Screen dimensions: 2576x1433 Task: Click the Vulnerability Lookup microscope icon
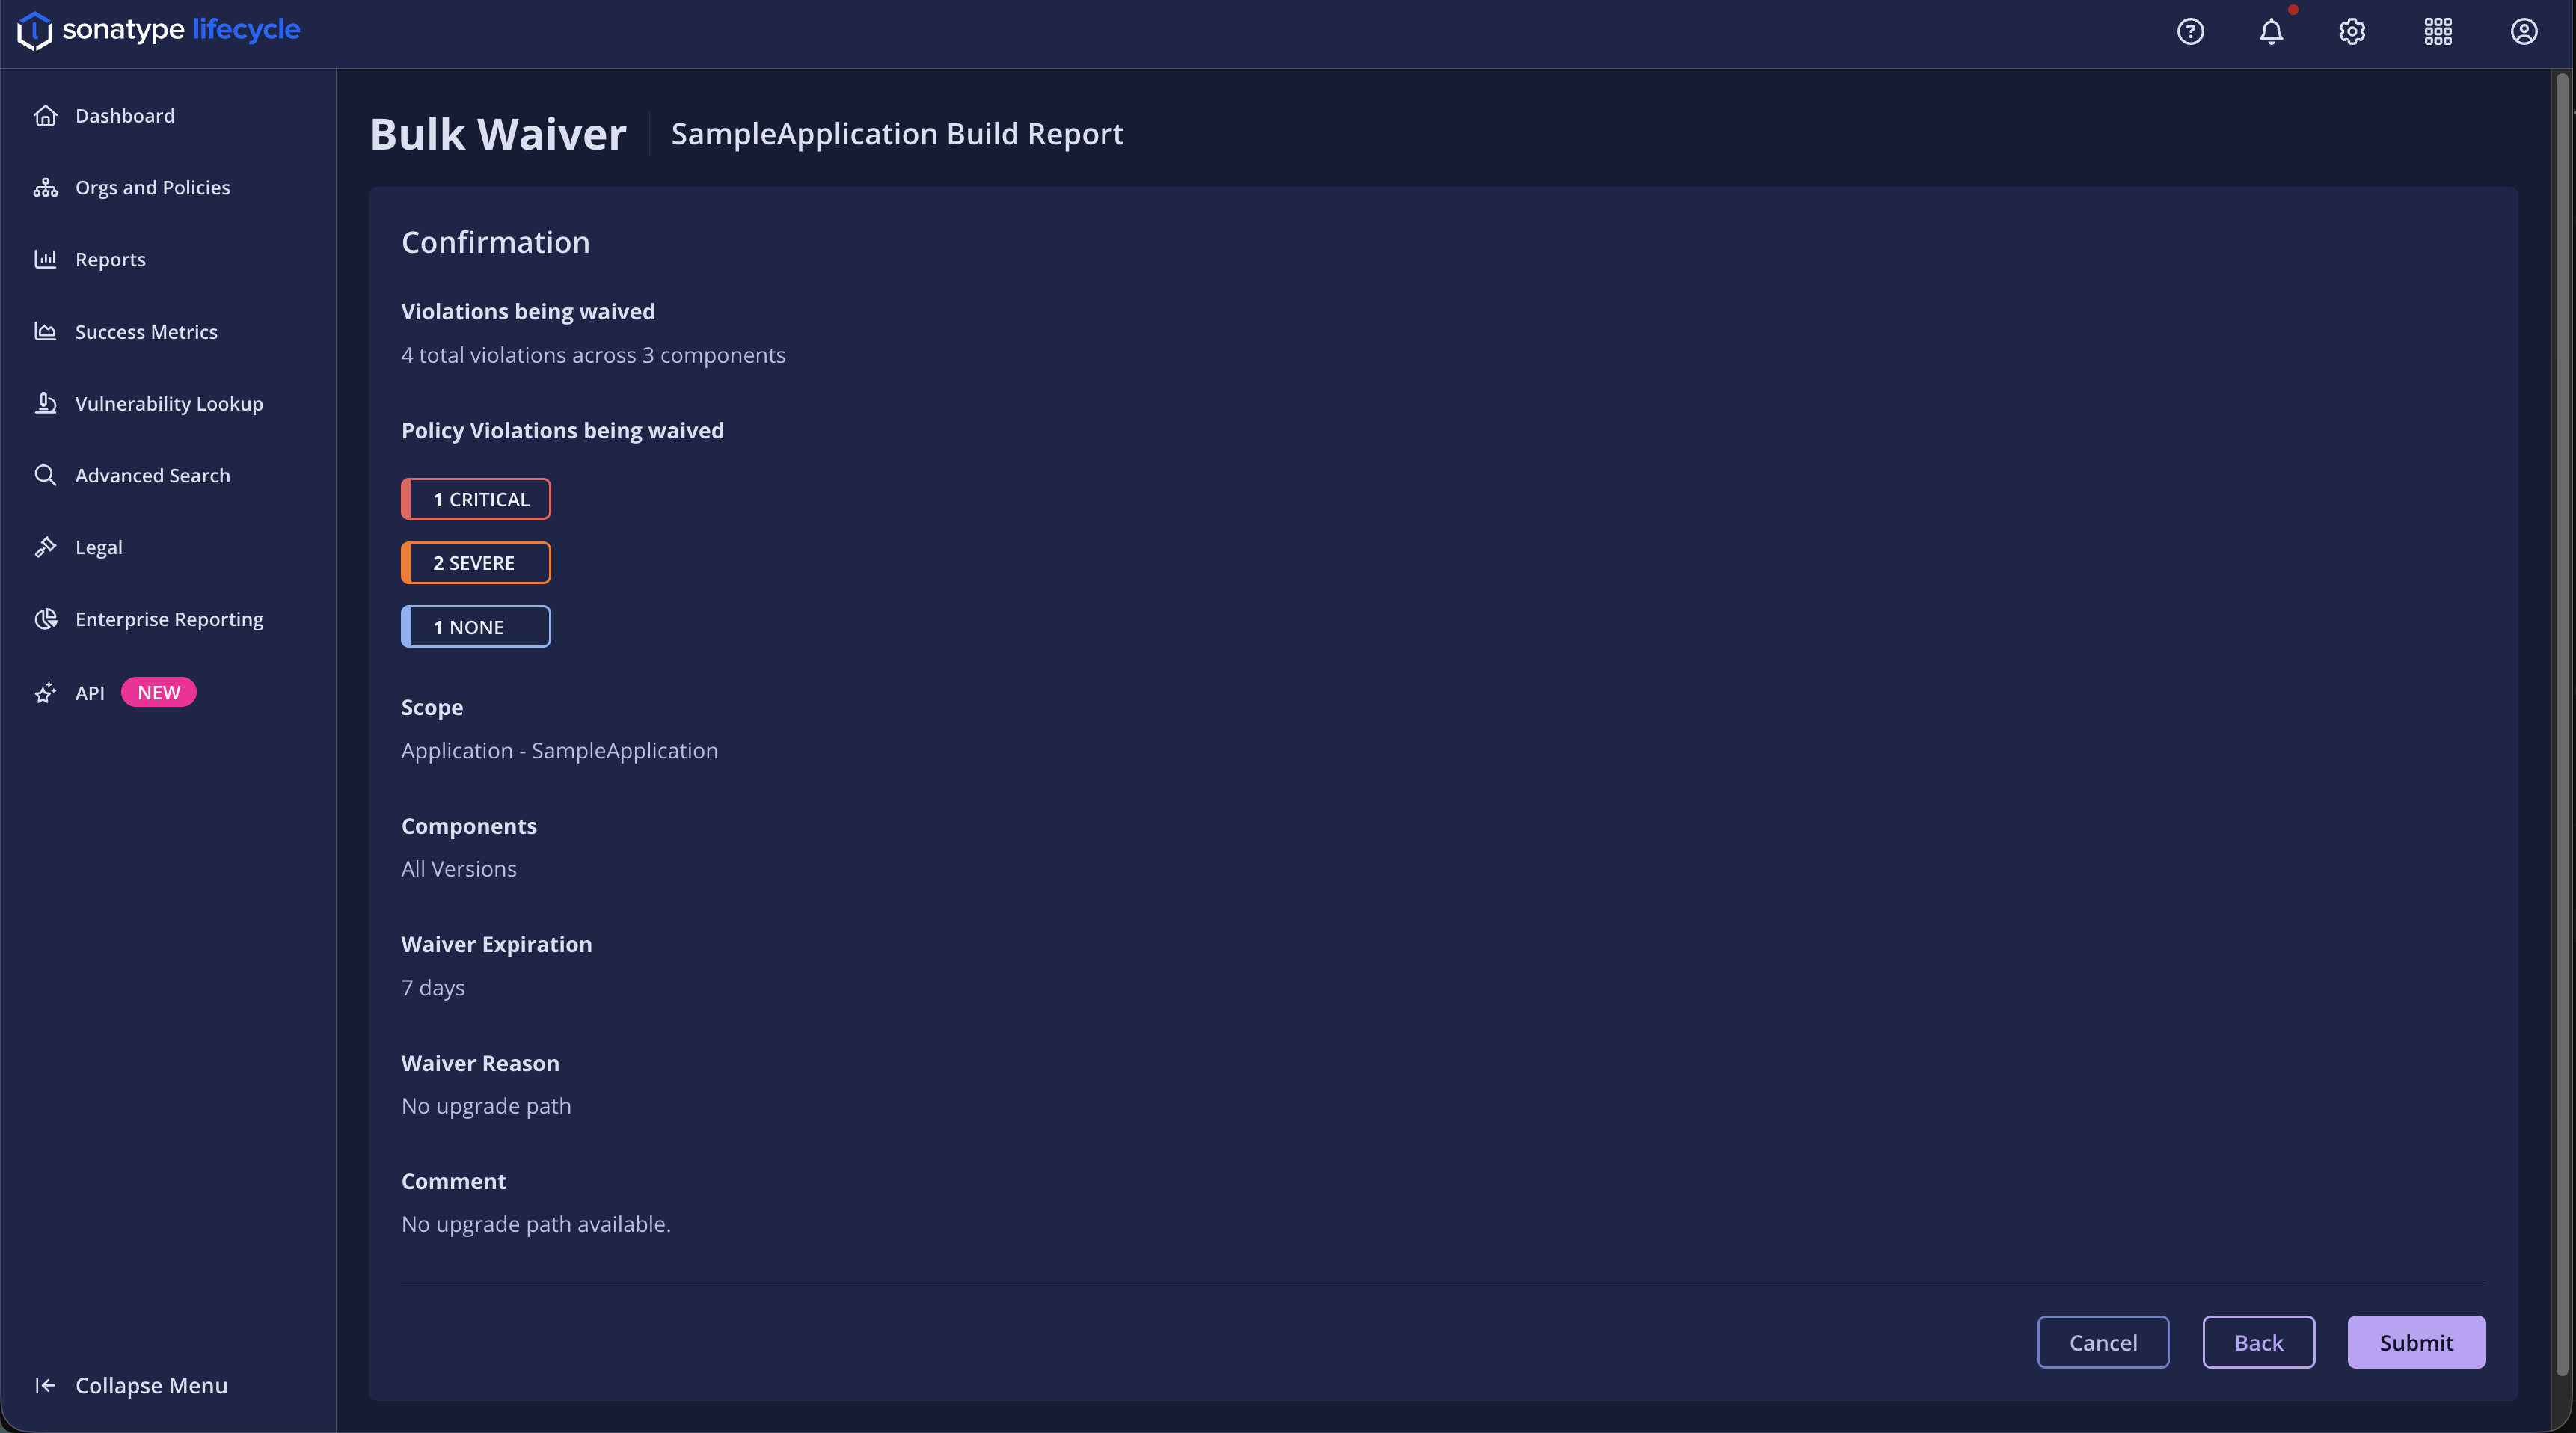[45, 404]
